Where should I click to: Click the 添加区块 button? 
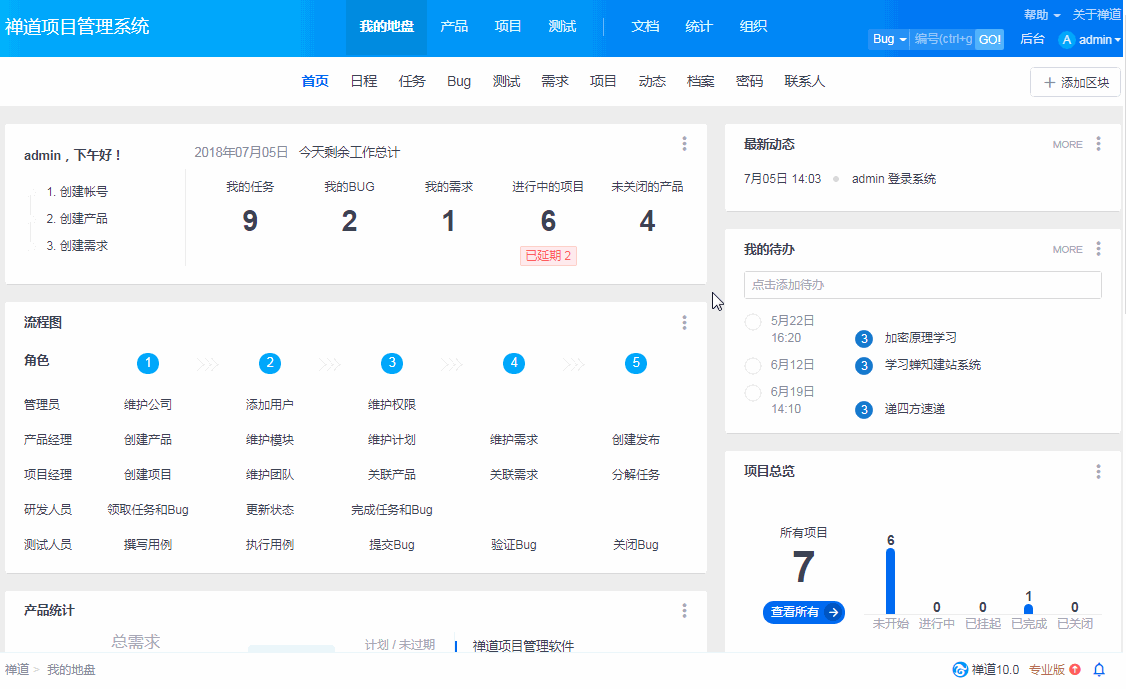pos(1075,83)
